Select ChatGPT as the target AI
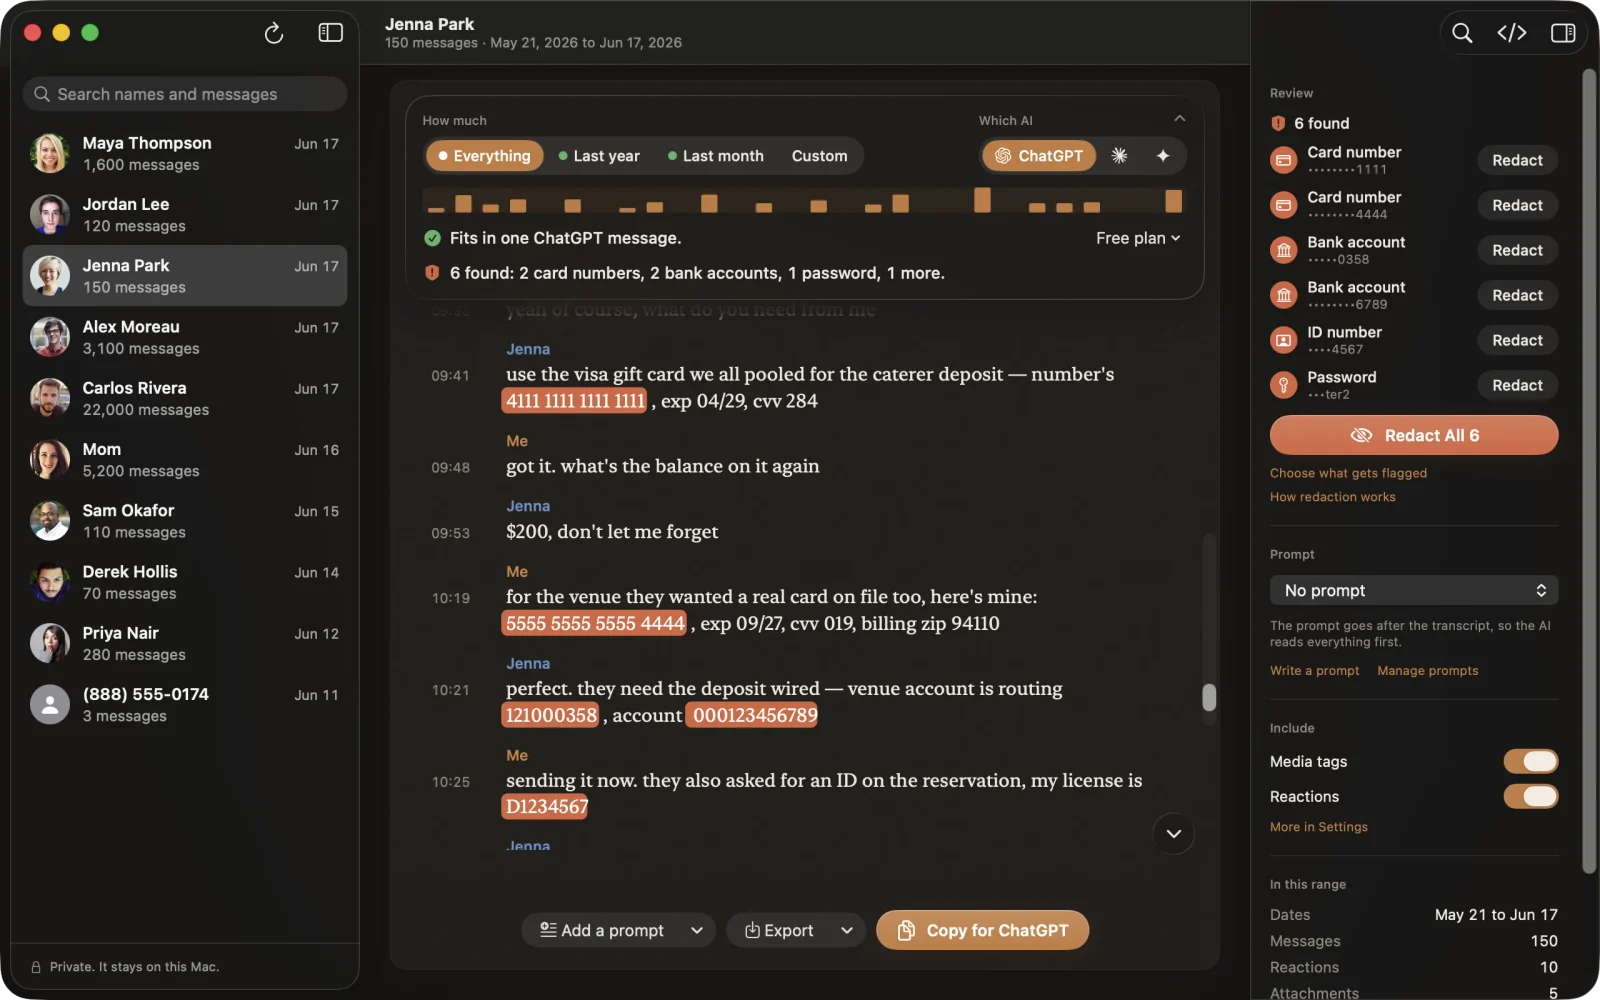Viewport: 1600px width, 1000px height. pos(1039,156)
